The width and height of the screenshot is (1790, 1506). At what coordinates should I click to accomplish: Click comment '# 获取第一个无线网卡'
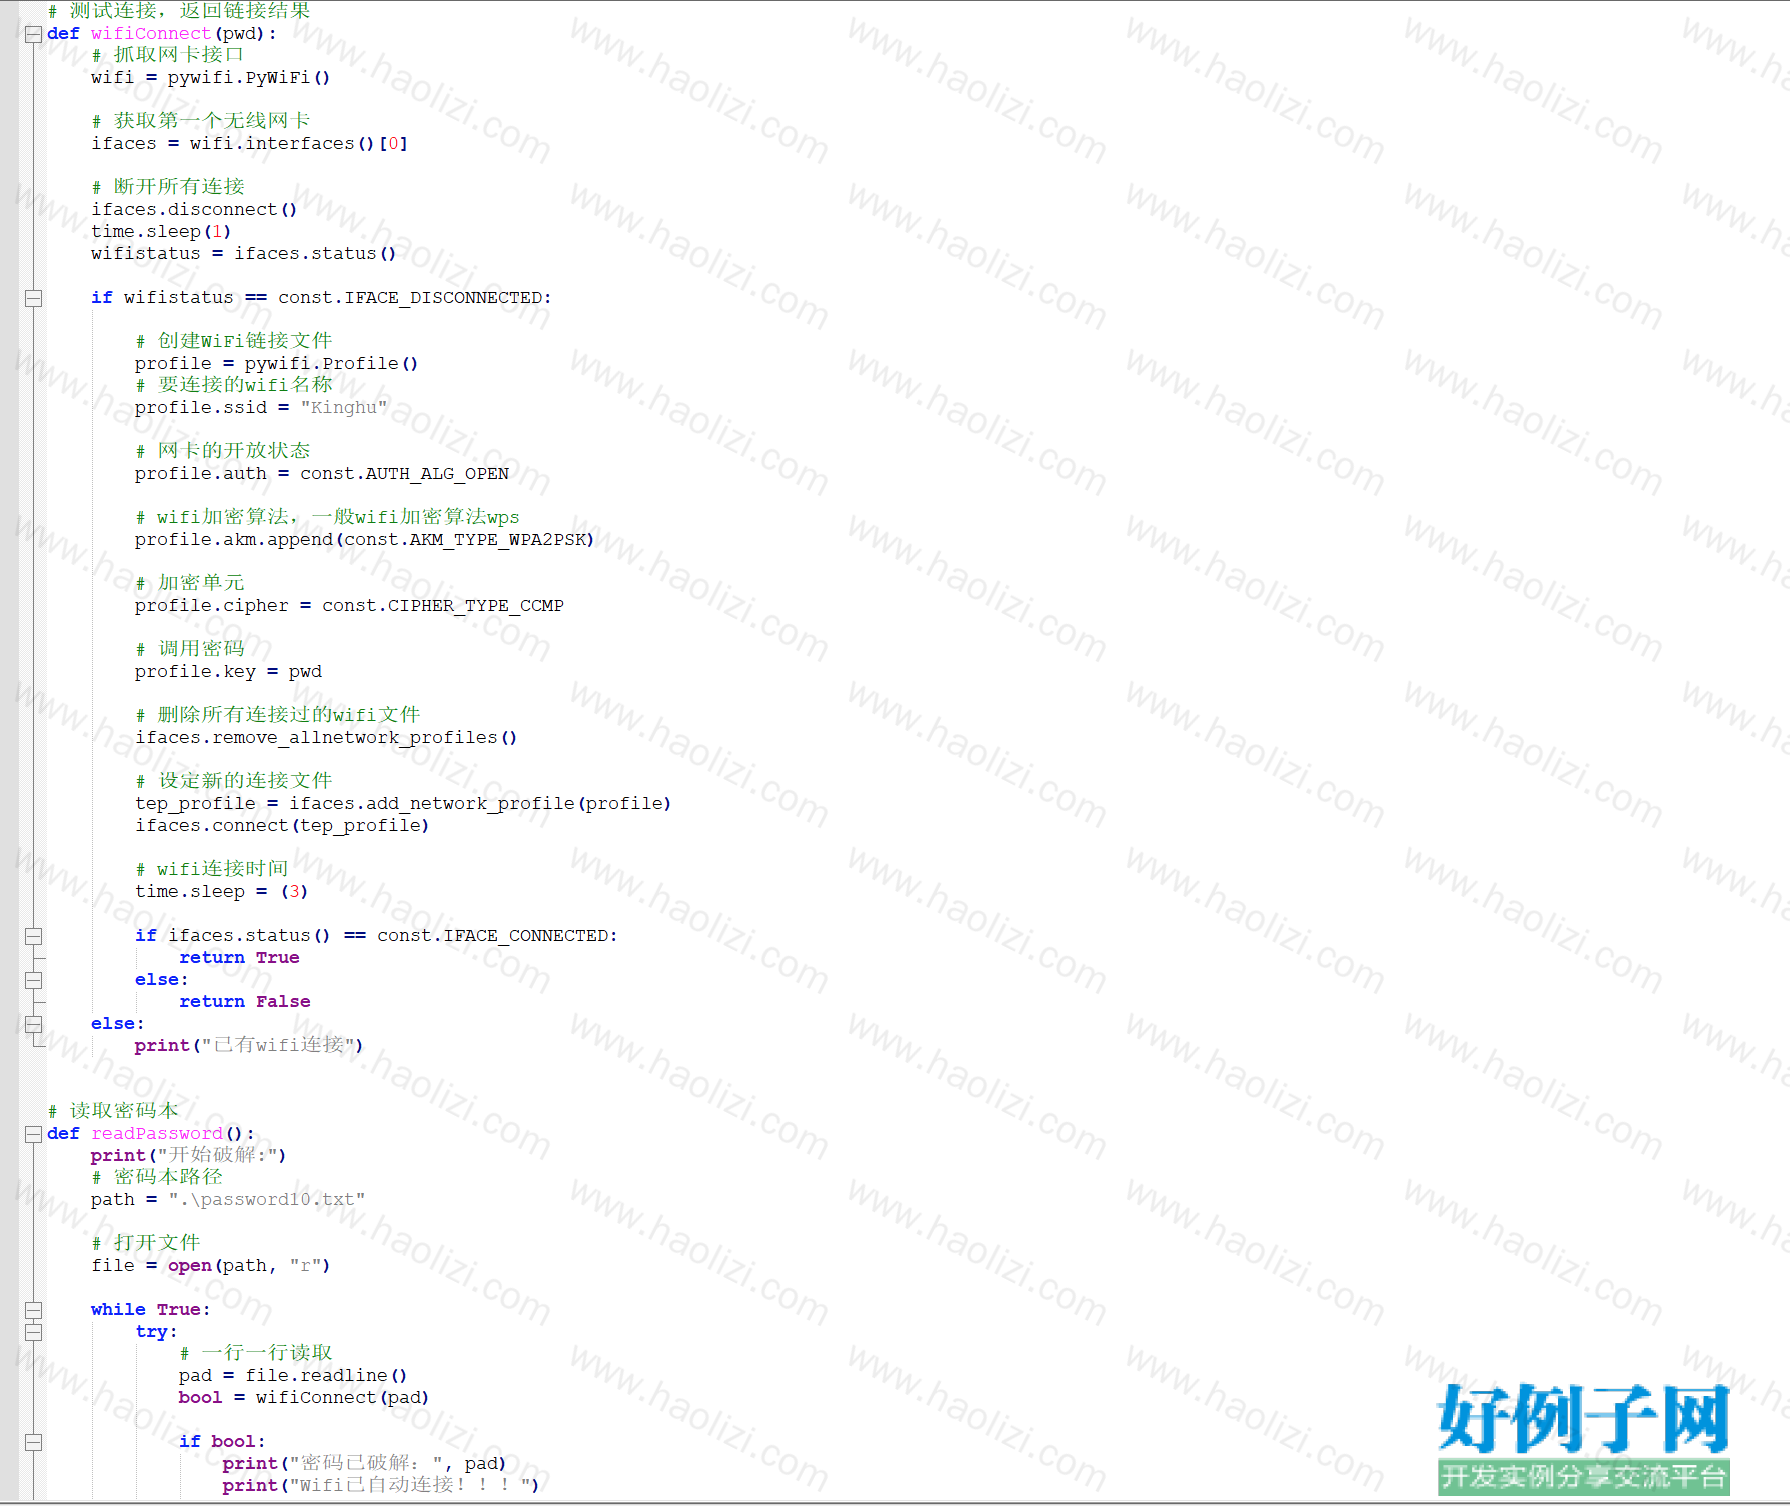(x=200, y=121)
